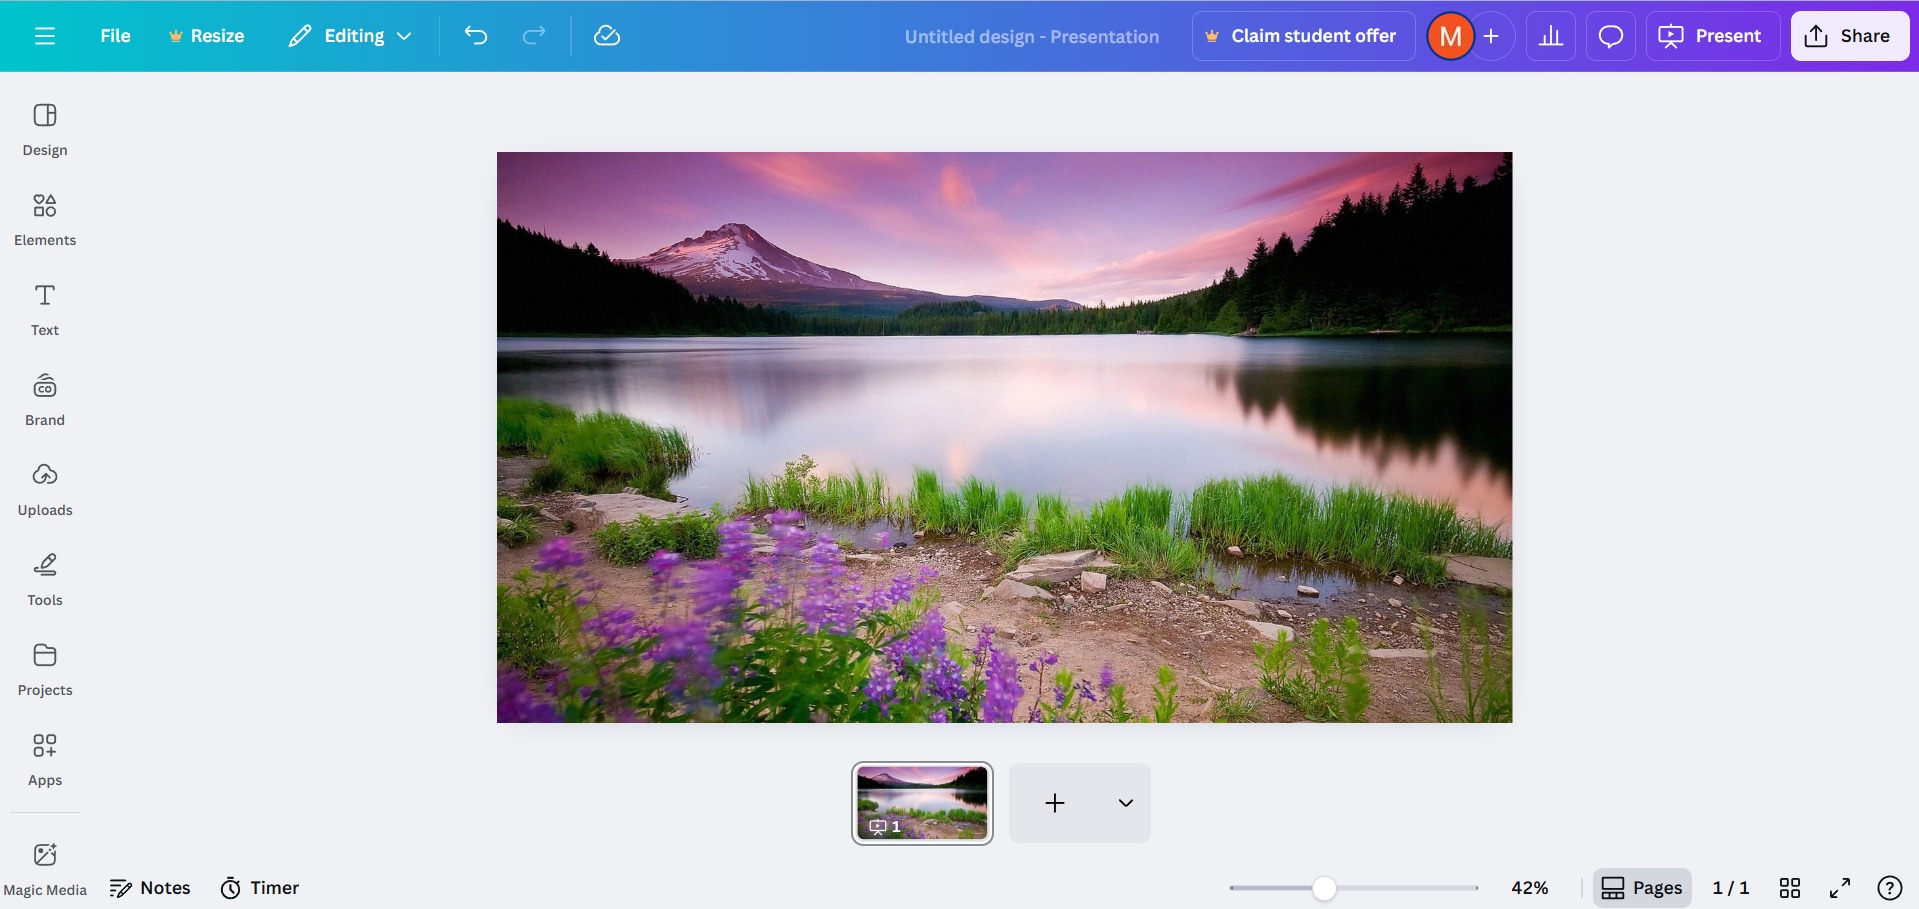This screenshot has height=909, width=1919.
Task: Open the M account avatar
Action: (1450, 36)
